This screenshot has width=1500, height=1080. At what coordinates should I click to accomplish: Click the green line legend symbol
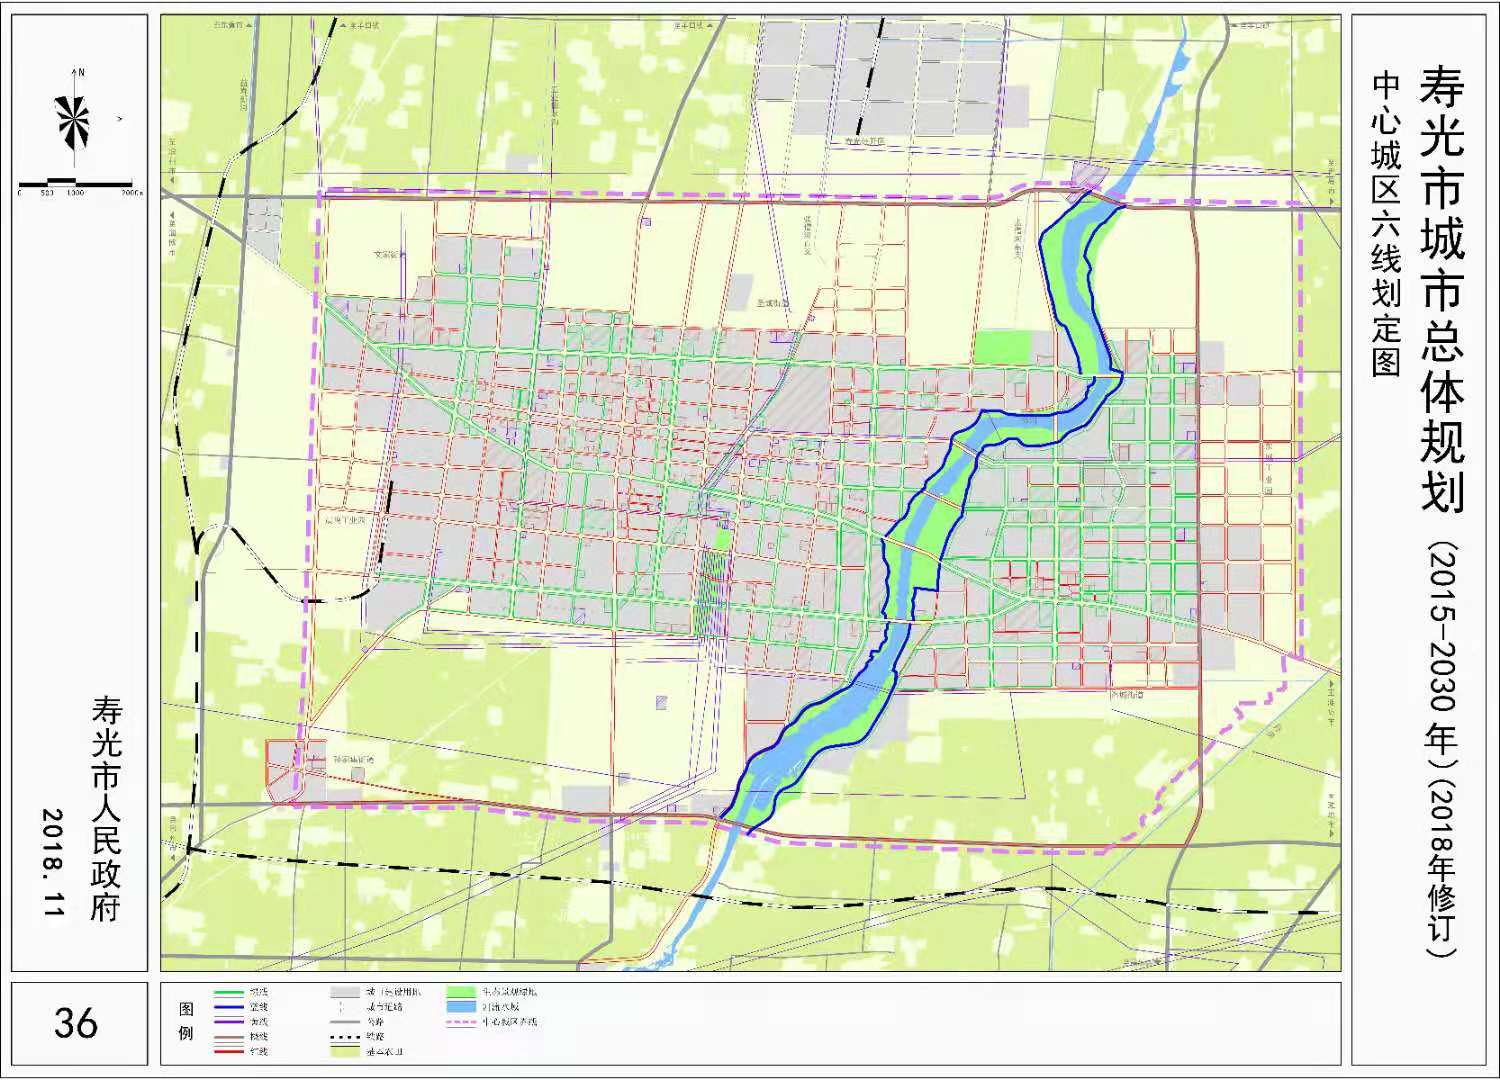229,993
